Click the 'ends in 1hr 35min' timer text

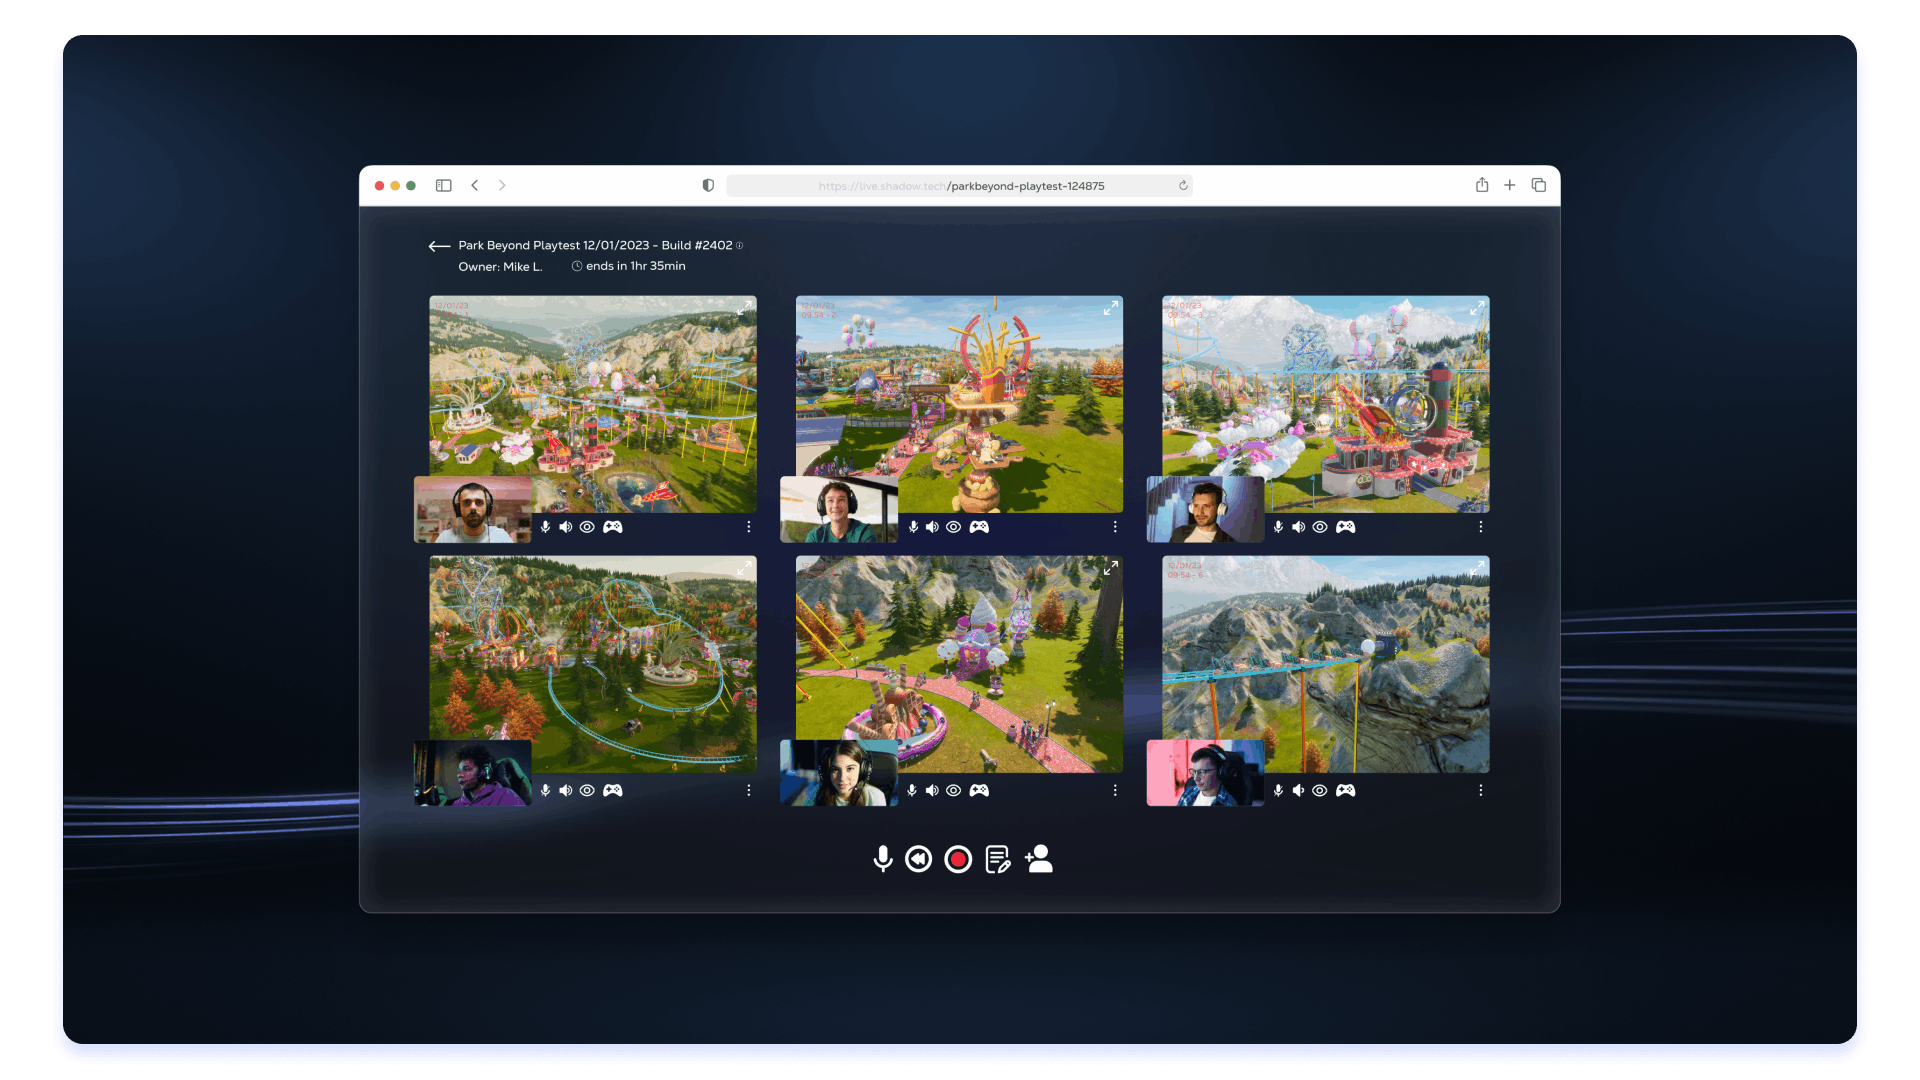tap(636, 266)
